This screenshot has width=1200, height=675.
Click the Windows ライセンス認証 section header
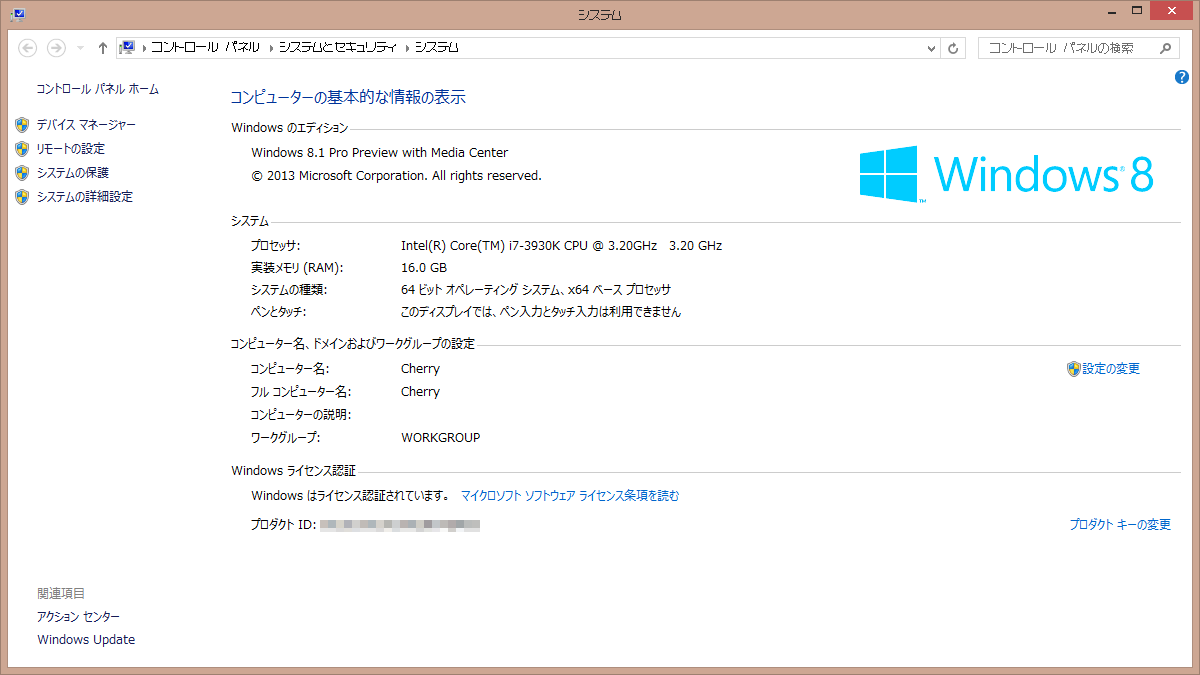293,471
